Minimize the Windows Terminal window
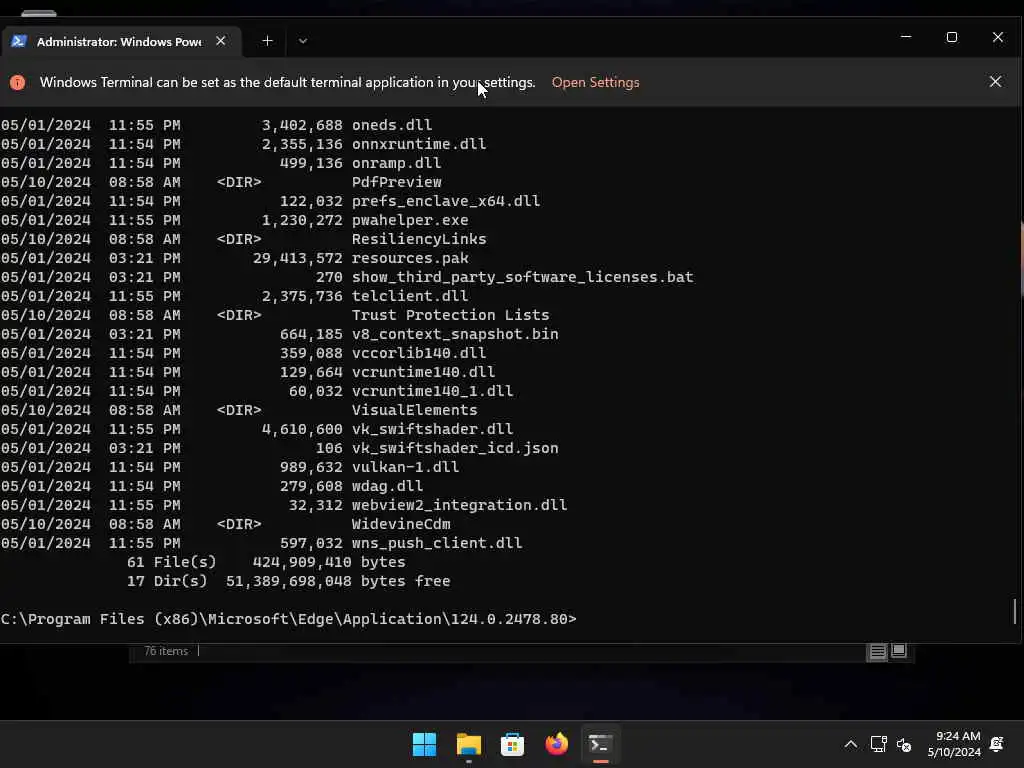 906,37
